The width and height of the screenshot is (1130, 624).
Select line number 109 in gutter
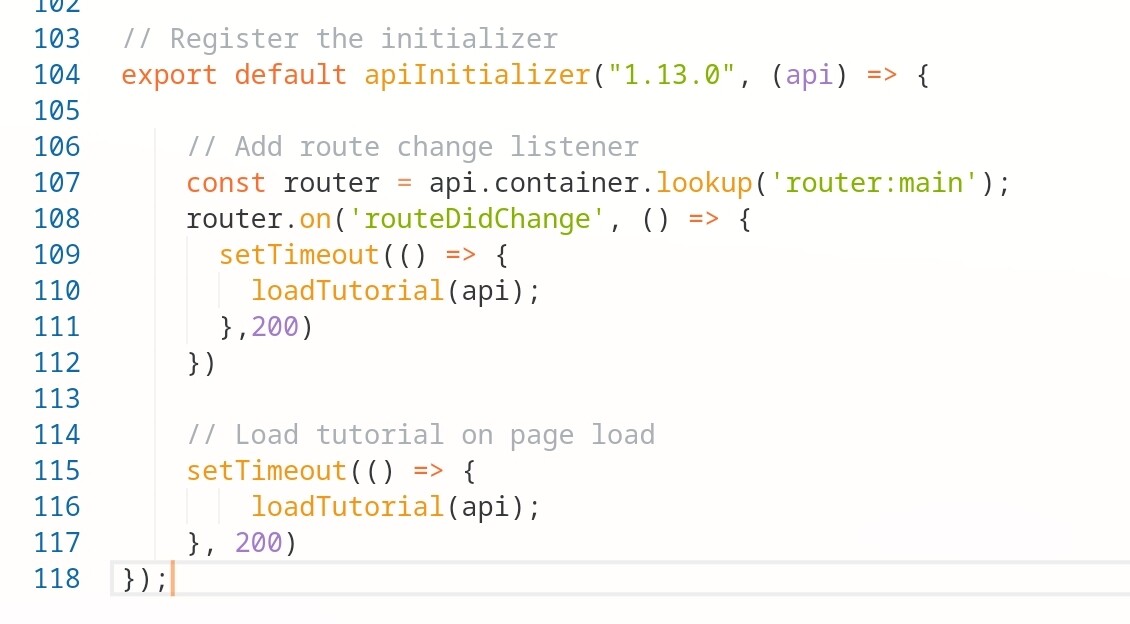point(57,254)
